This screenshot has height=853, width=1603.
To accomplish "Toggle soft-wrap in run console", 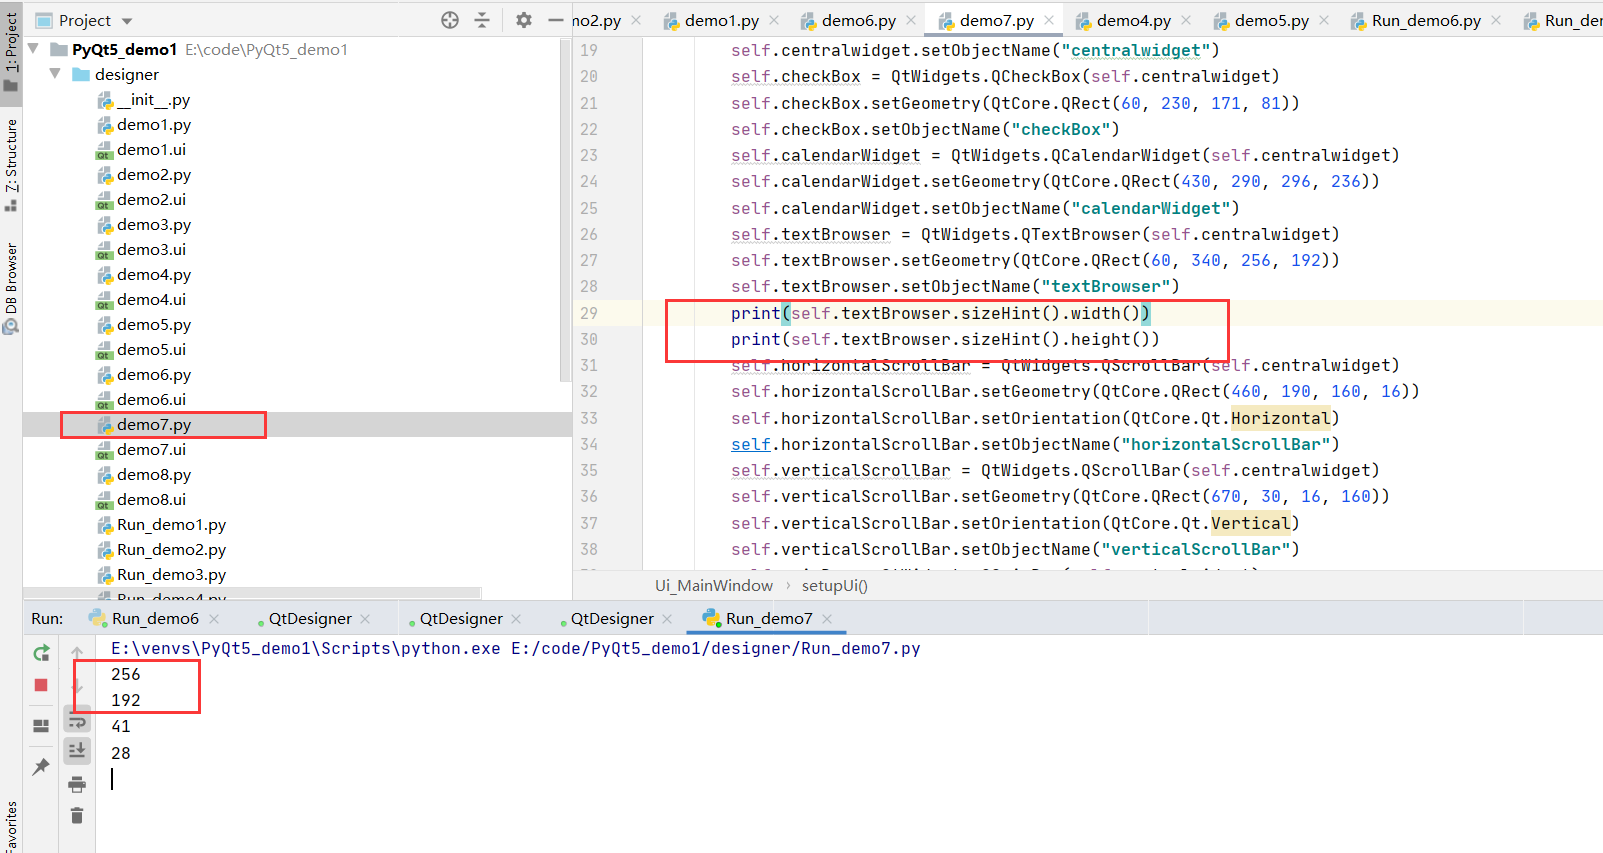I will pyautogui.click(x=77, y=722).
